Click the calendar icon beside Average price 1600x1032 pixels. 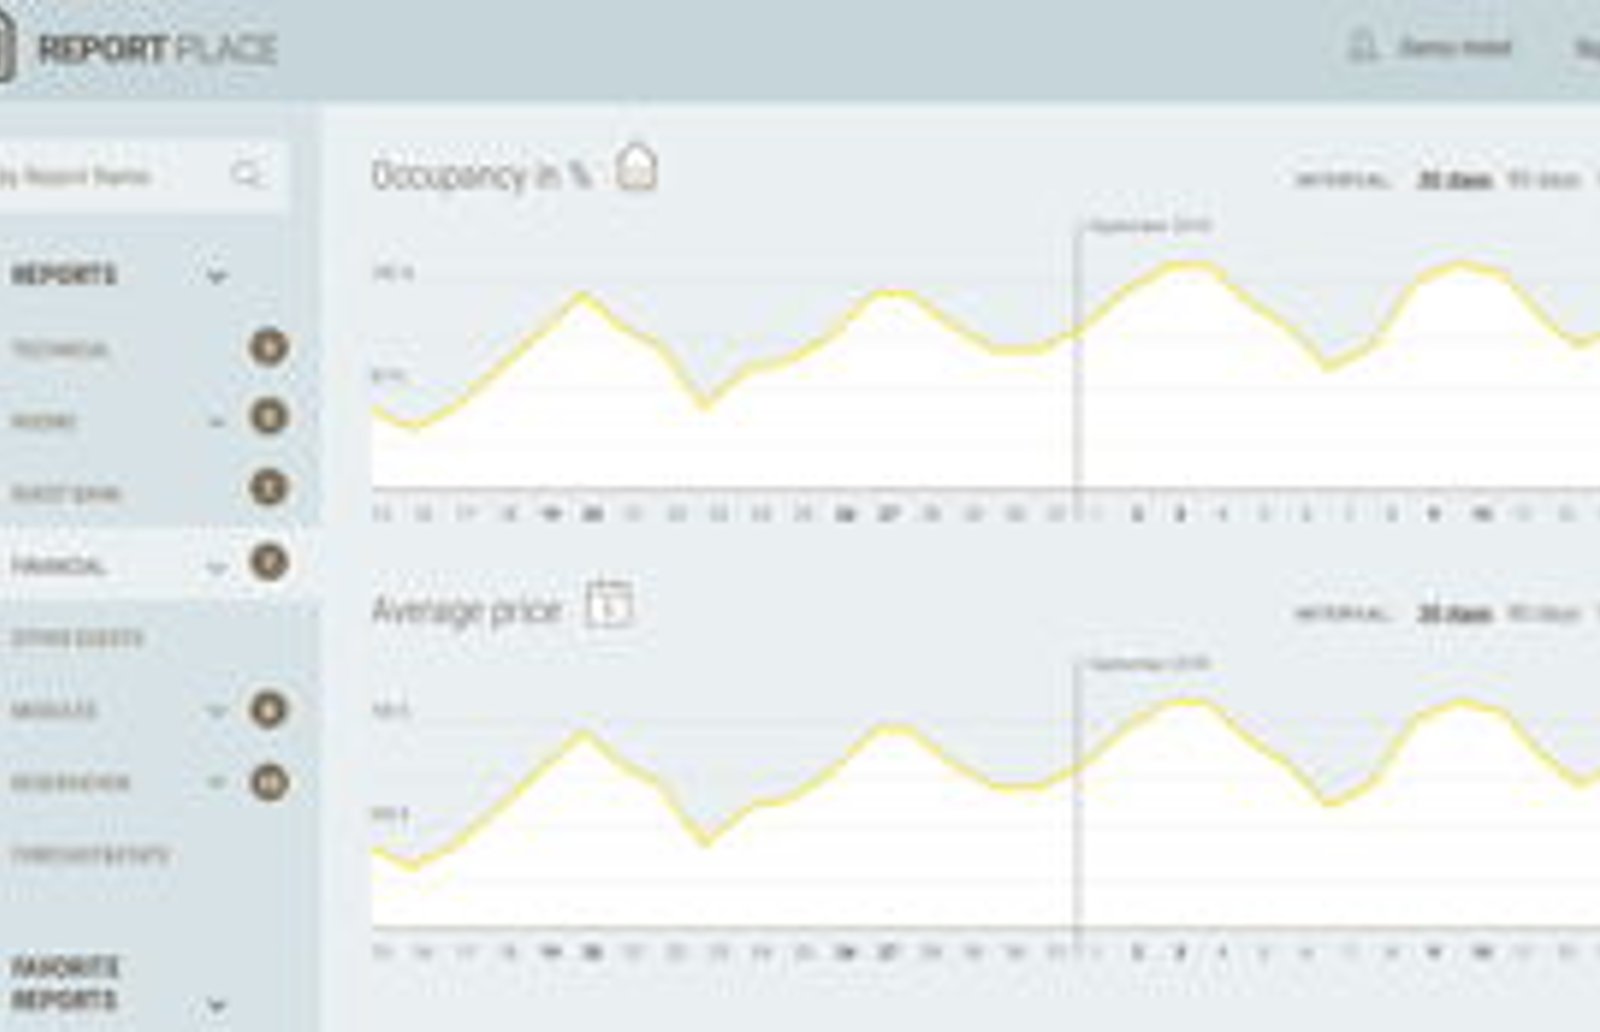tap(609, 604)
